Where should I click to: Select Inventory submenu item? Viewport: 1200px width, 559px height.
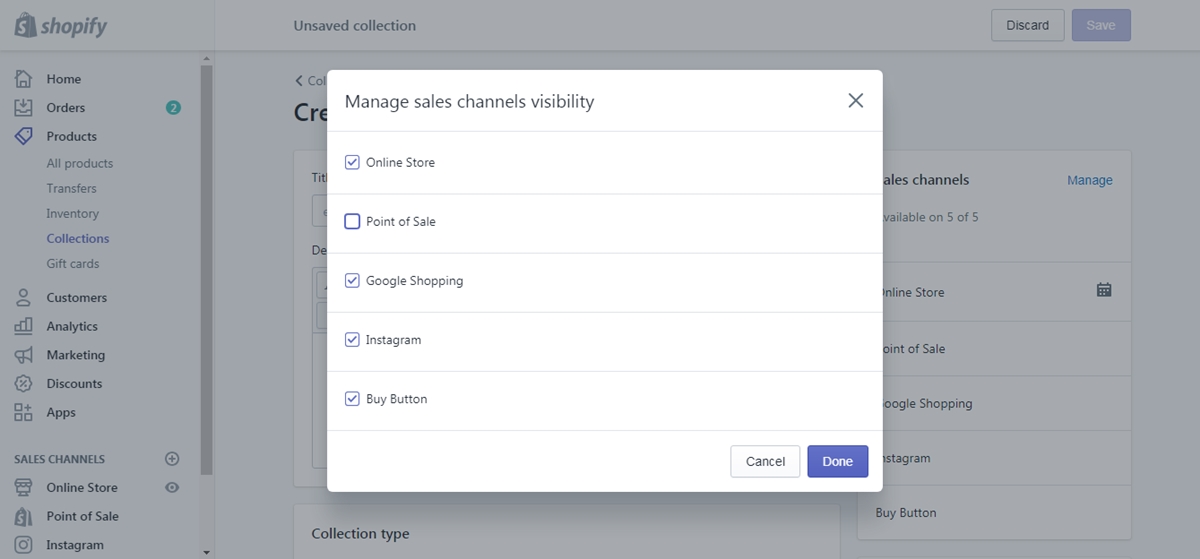[73, 213]
